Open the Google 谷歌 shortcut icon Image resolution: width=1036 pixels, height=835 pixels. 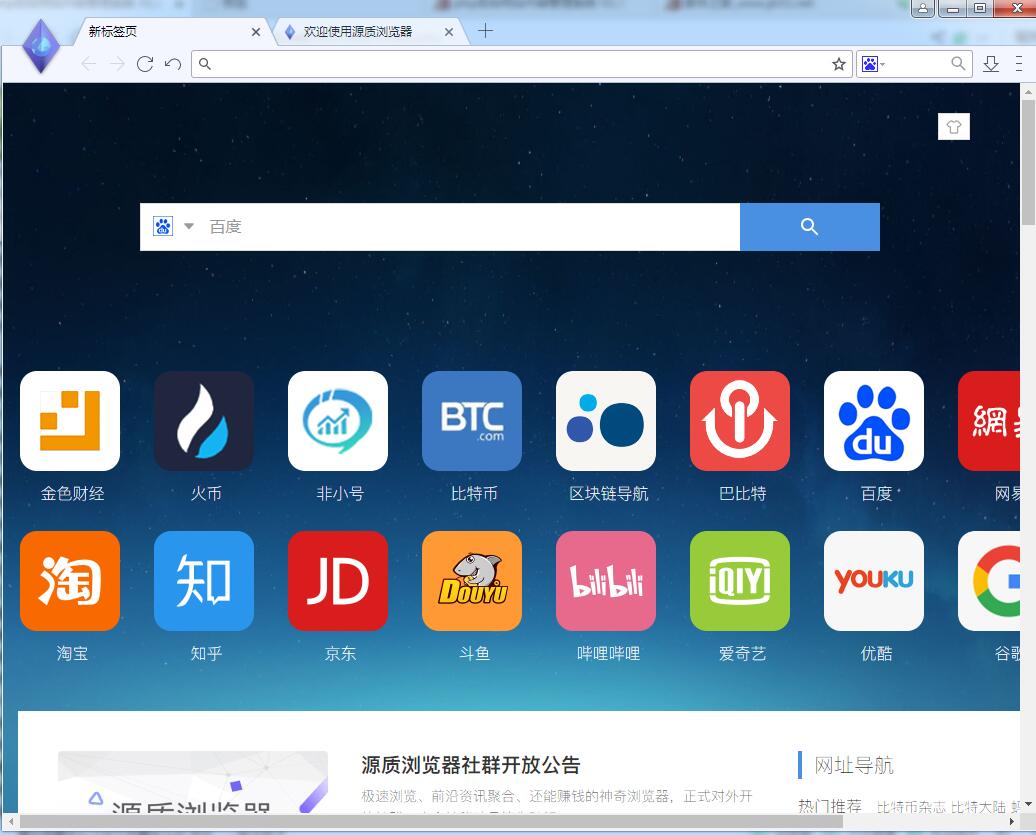pyautogui.click(x=989, y=581)
